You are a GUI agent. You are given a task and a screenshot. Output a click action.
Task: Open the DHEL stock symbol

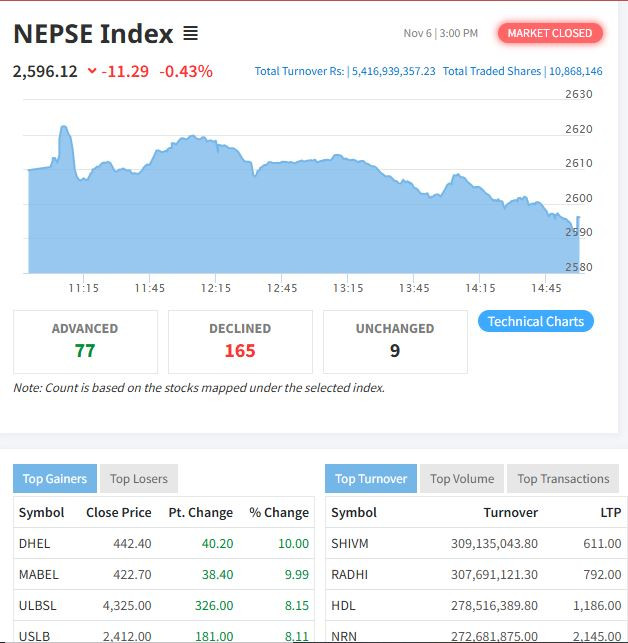[34, 543]
